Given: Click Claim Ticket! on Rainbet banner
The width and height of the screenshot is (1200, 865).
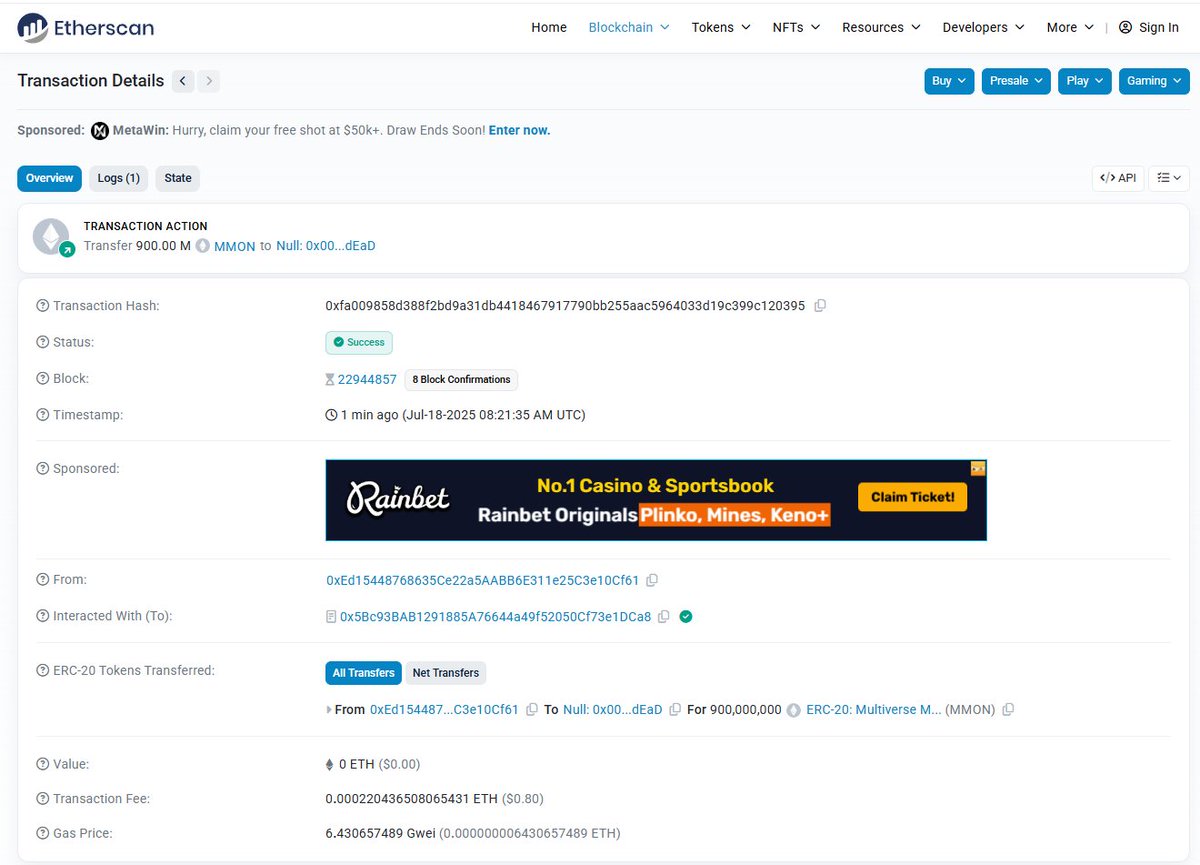Looking at the screenshot, I should (912, 497).
